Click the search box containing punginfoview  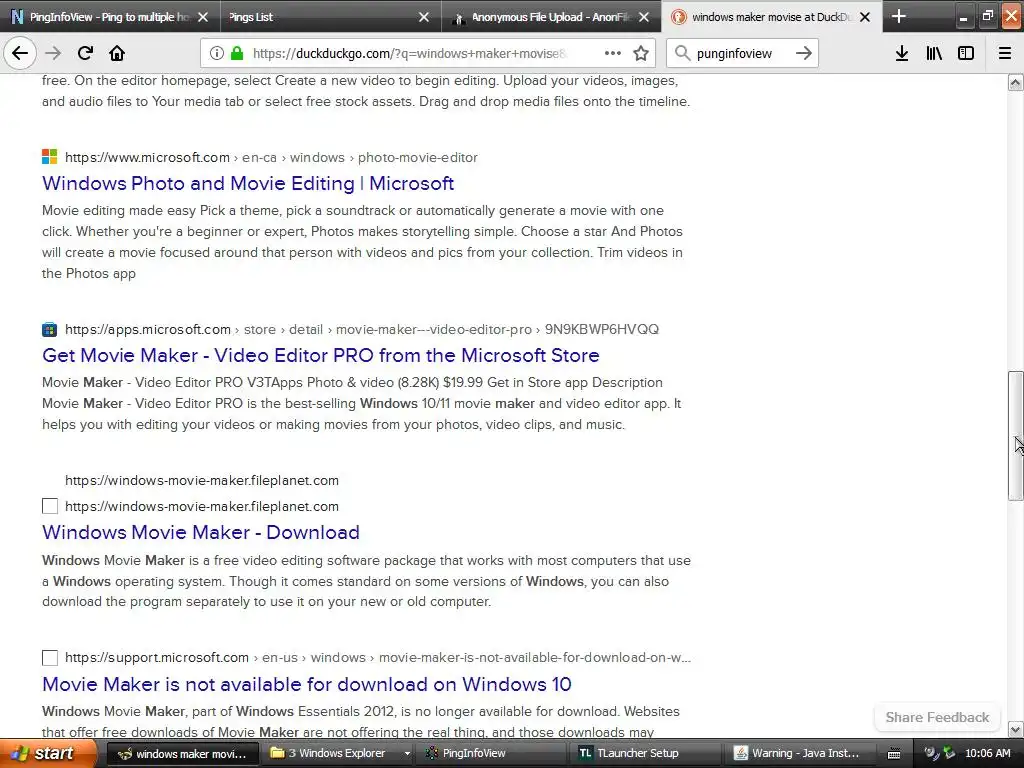[741, 53]
